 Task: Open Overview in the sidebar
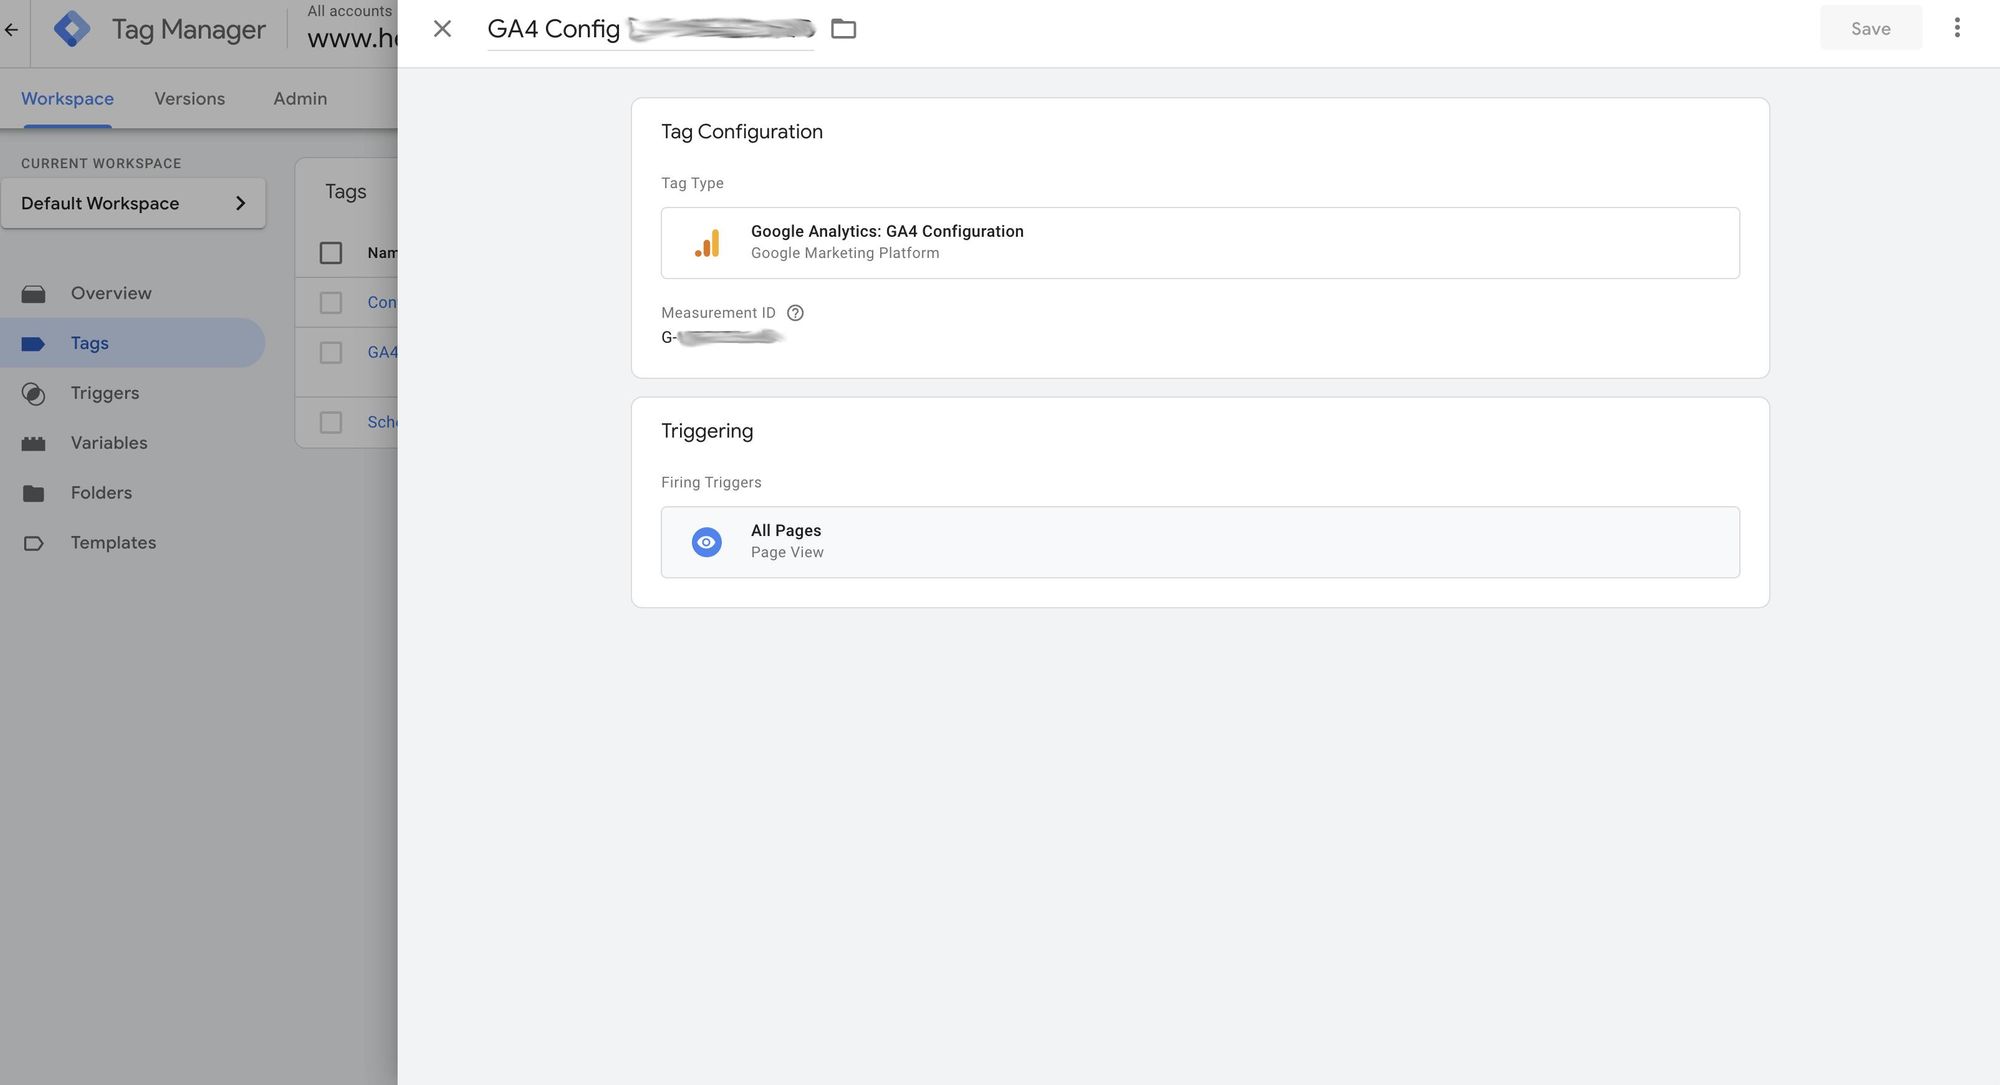(132, 293)
